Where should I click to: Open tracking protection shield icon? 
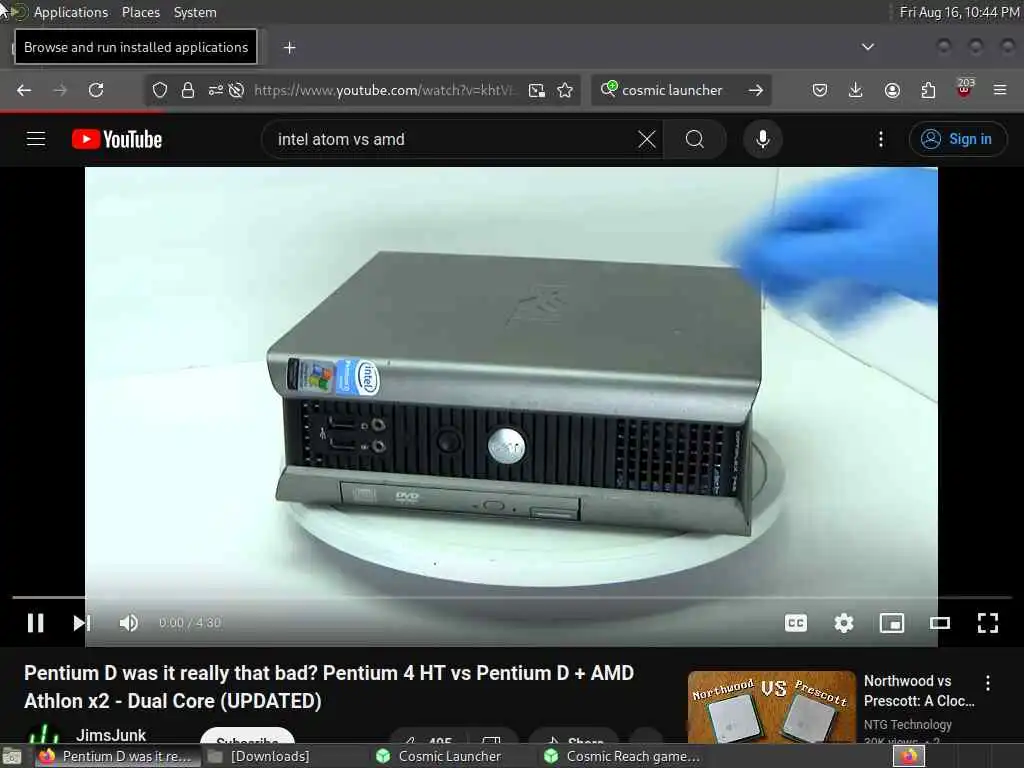[160, 90]
